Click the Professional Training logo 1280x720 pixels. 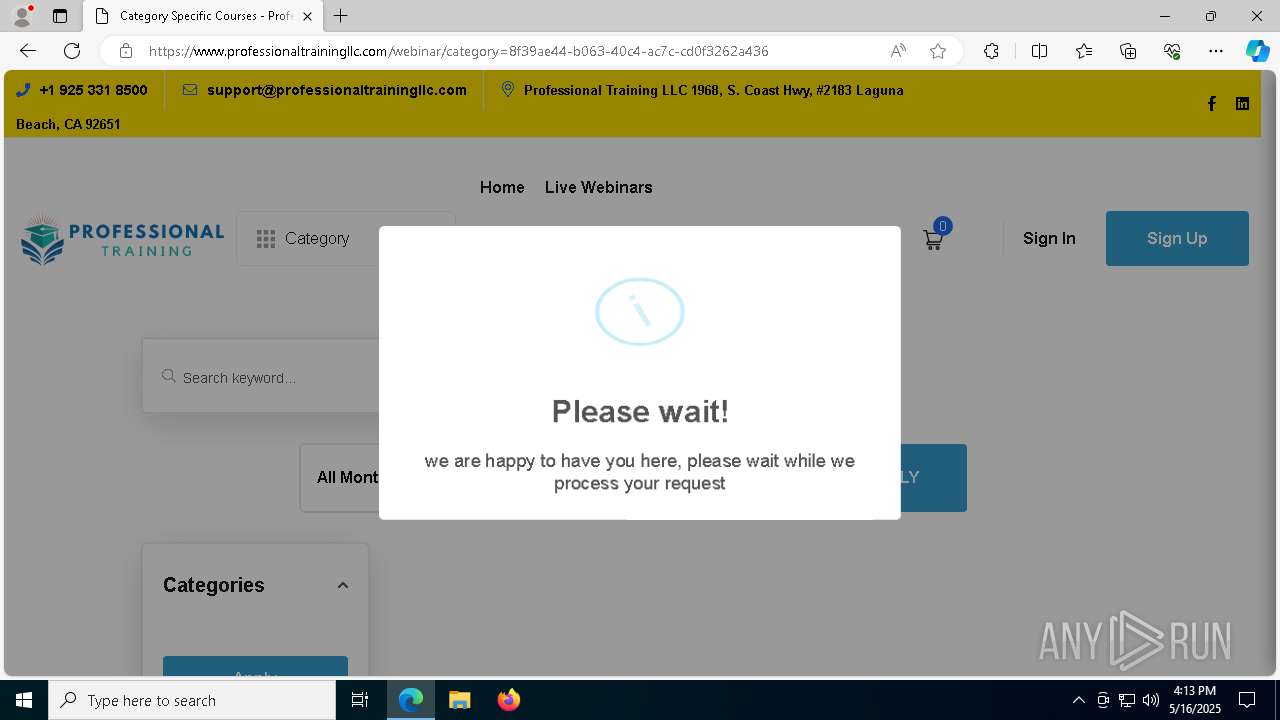(x=122, y=239)
